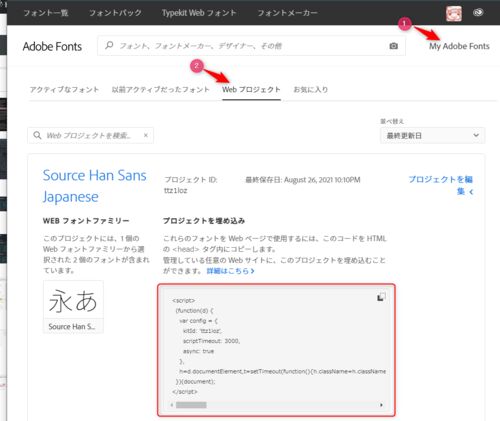The width and height of the screenshot is (500, 421).
Task: Copy embed code with clipboard icon
Action: point(381,297)
